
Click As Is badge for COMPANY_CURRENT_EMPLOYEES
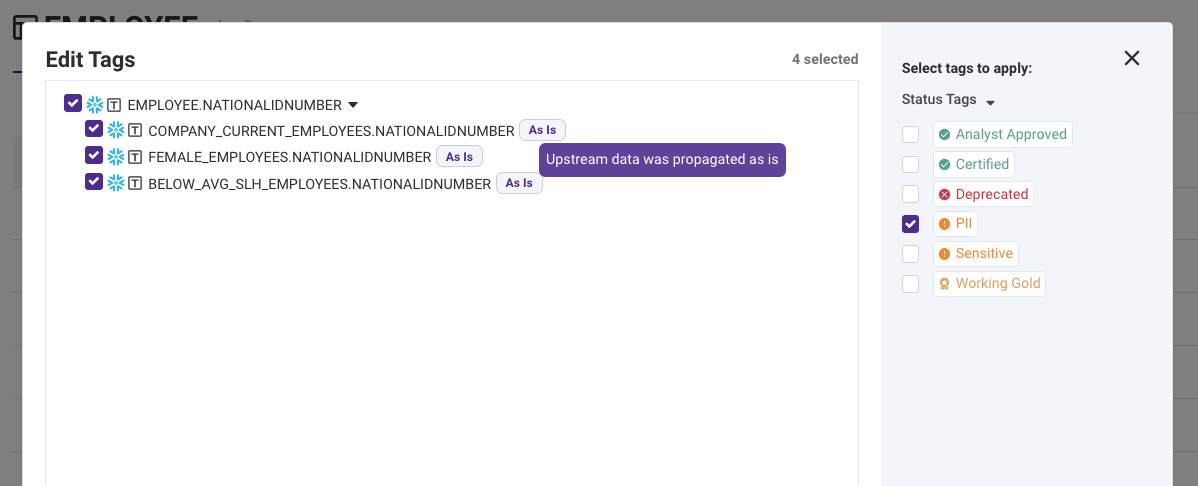click(x=542, y=130)
